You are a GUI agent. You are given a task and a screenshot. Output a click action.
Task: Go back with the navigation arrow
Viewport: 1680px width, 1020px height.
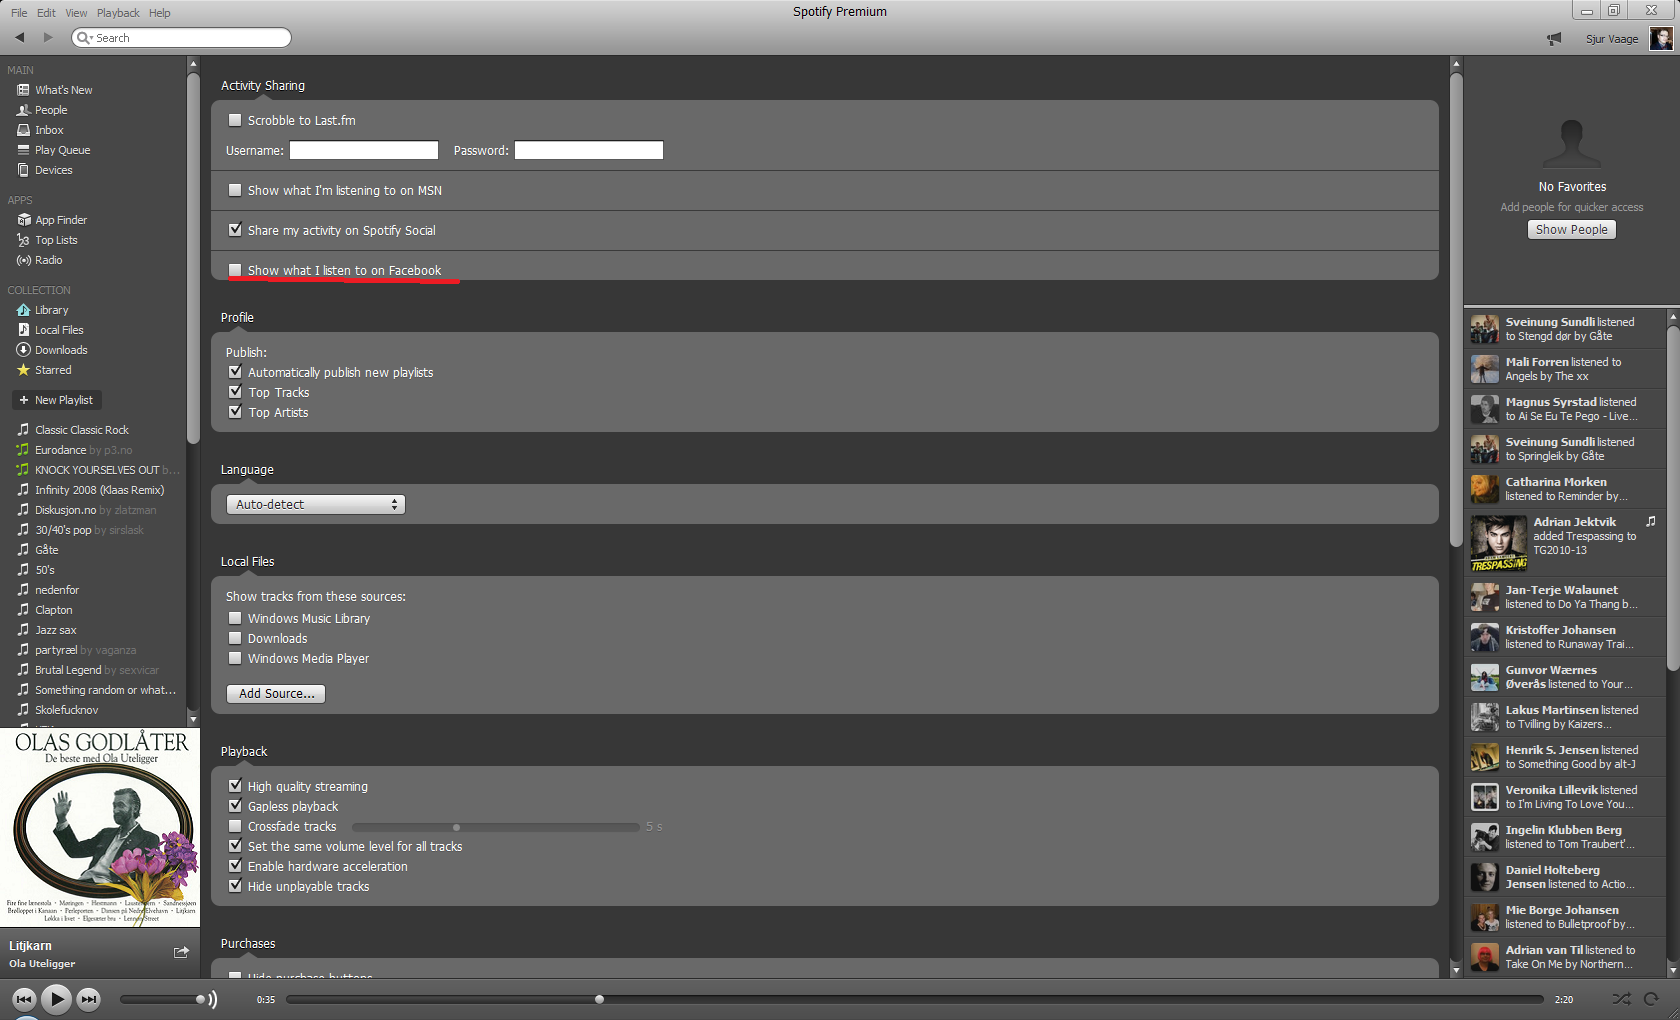pos(20,37)
